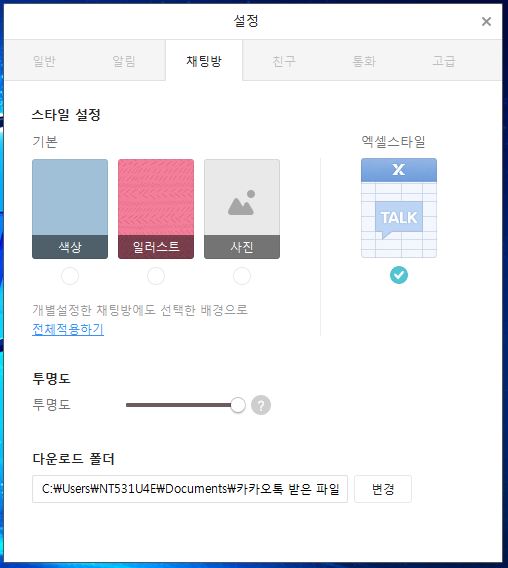Click the 투명도 transparency slider handle
Viewport: 508px width, 568px height.
[238, 405]
